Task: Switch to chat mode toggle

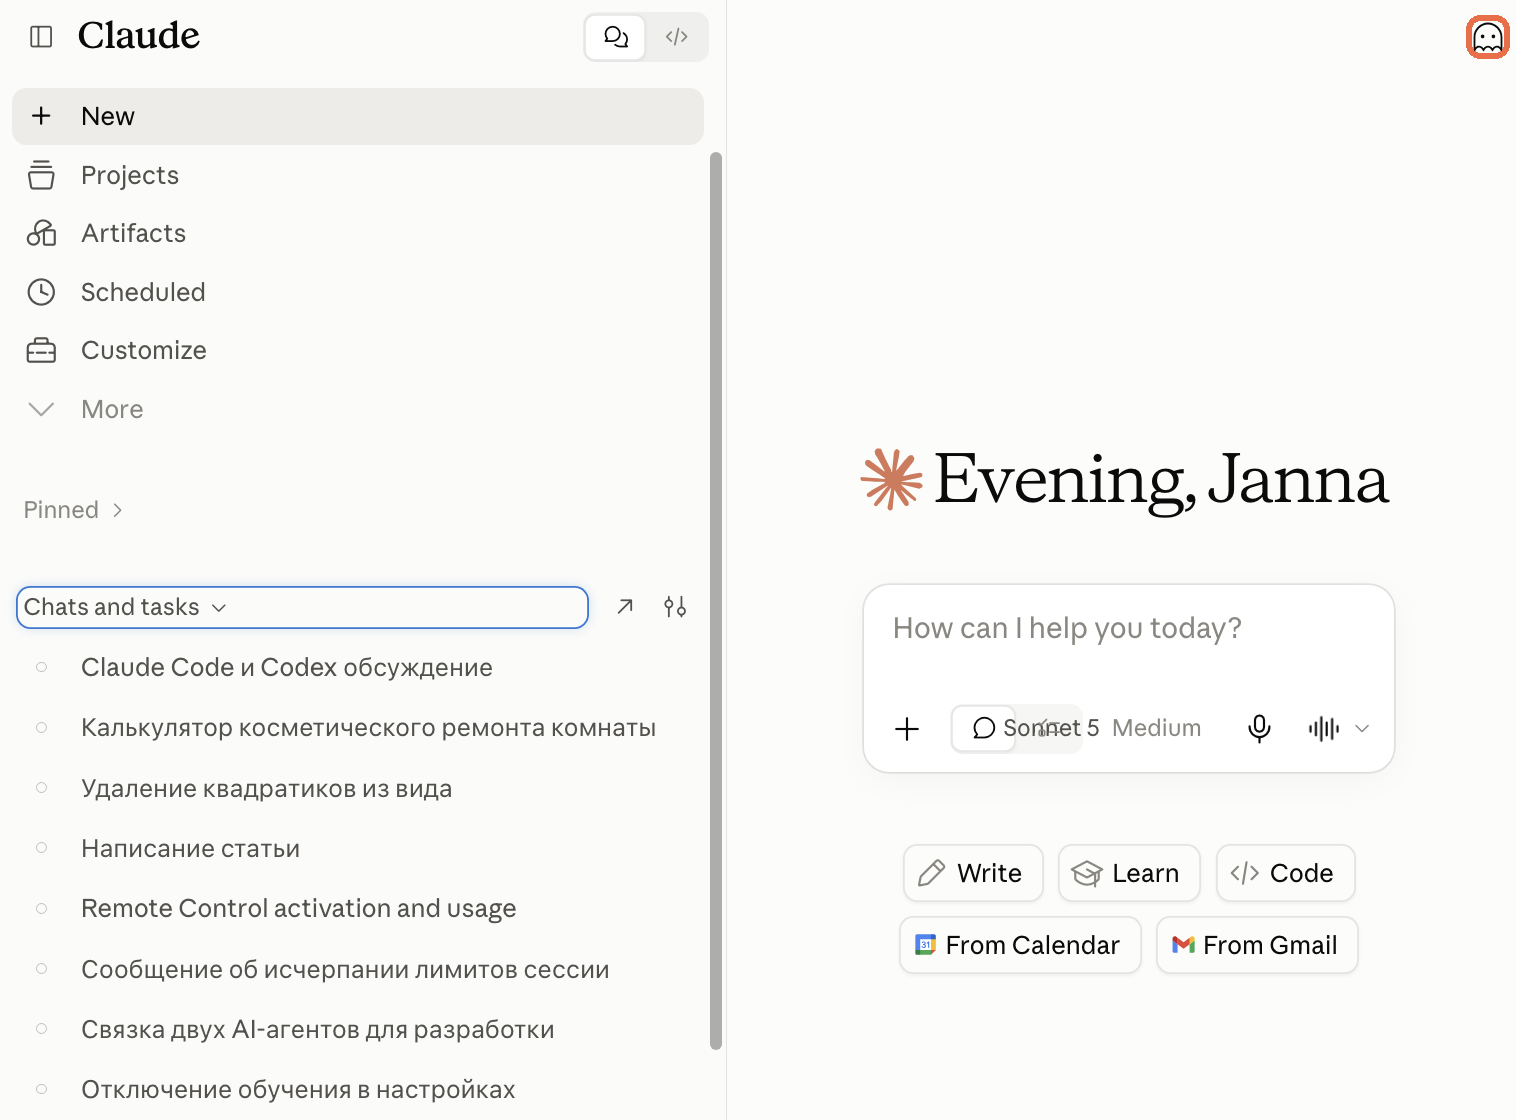Action: pos(615,37)
